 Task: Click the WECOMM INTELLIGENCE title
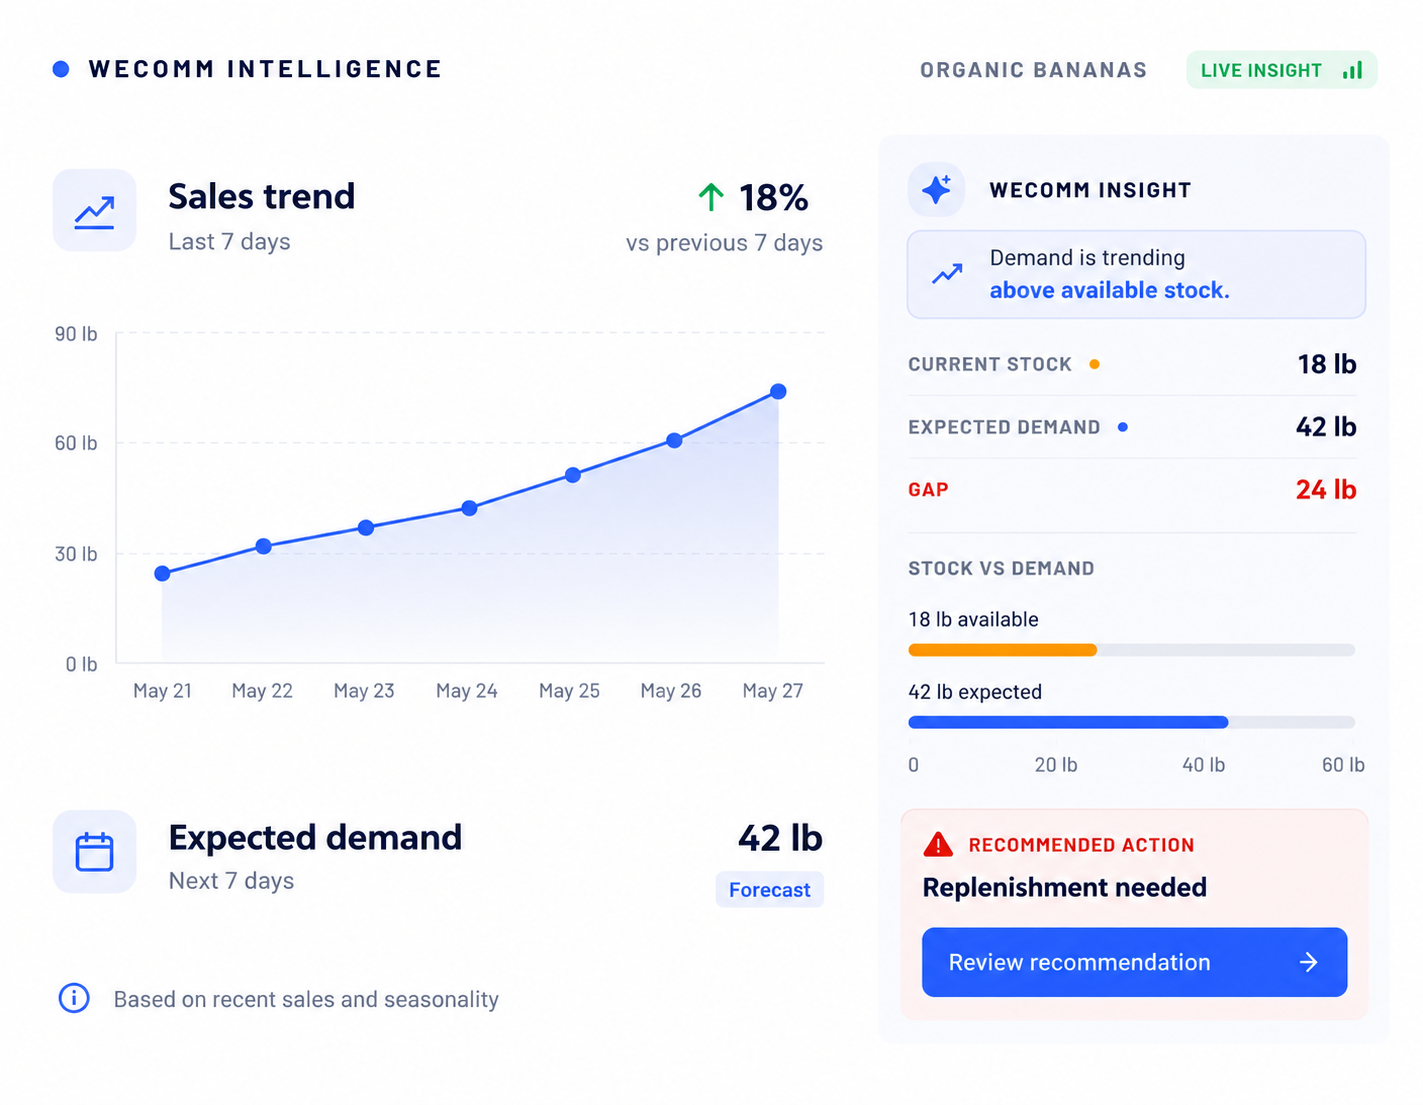[265, 69]
